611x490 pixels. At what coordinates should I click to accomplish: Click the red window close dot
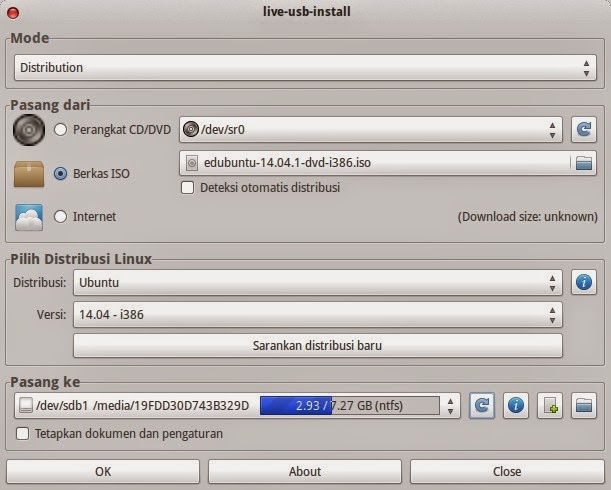pyautogui.click(x=13, y=13)
